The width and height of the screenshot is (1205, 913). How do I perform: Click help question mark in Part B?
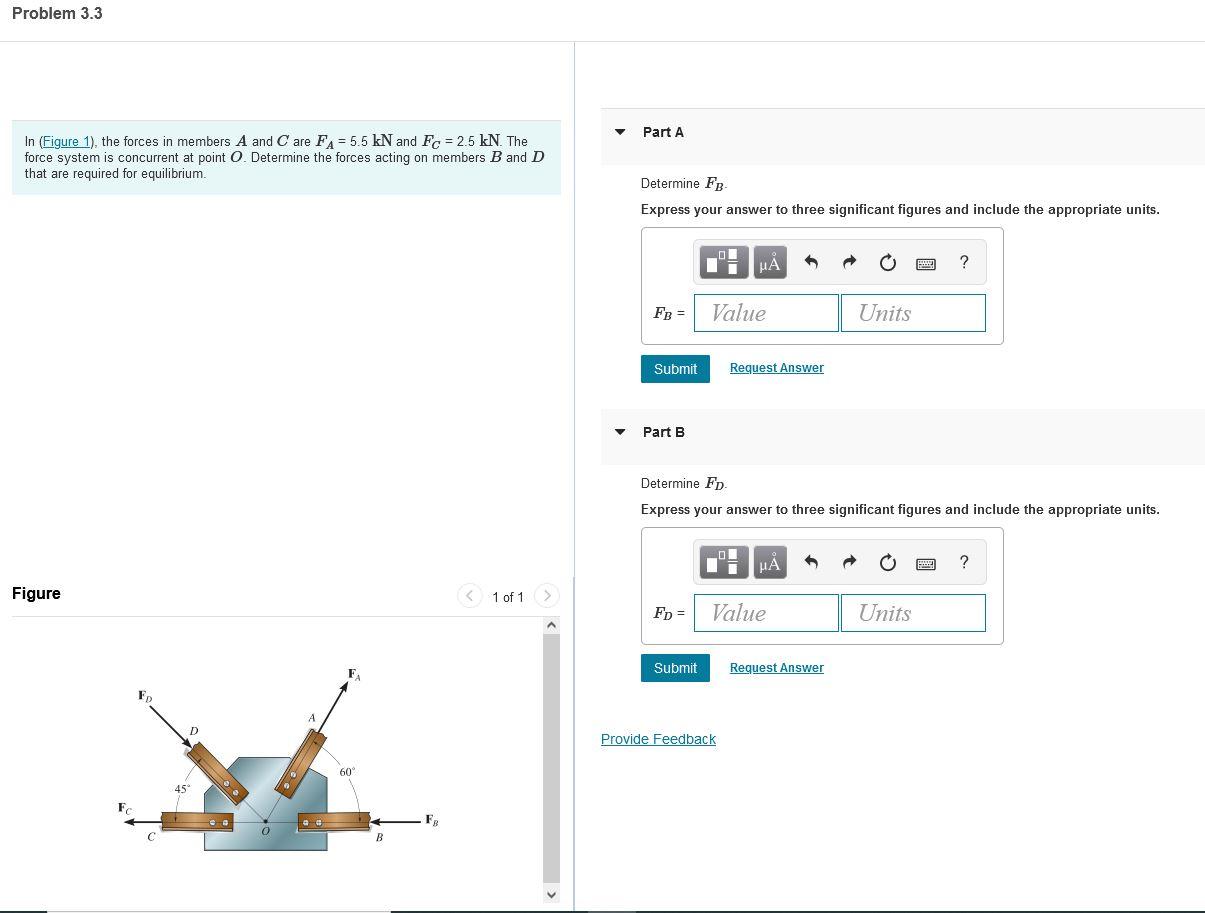click(x=964, y=562)
